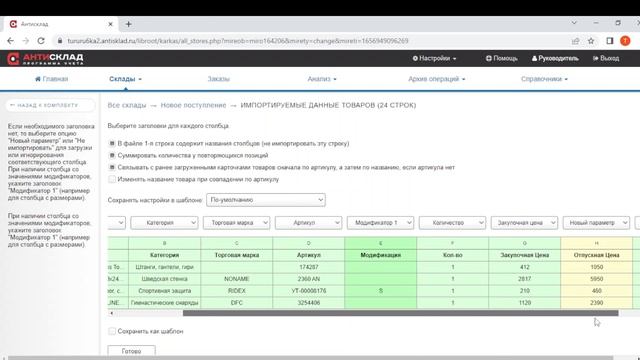Select selling price cell 5950
640x360 pixels.
596,279
